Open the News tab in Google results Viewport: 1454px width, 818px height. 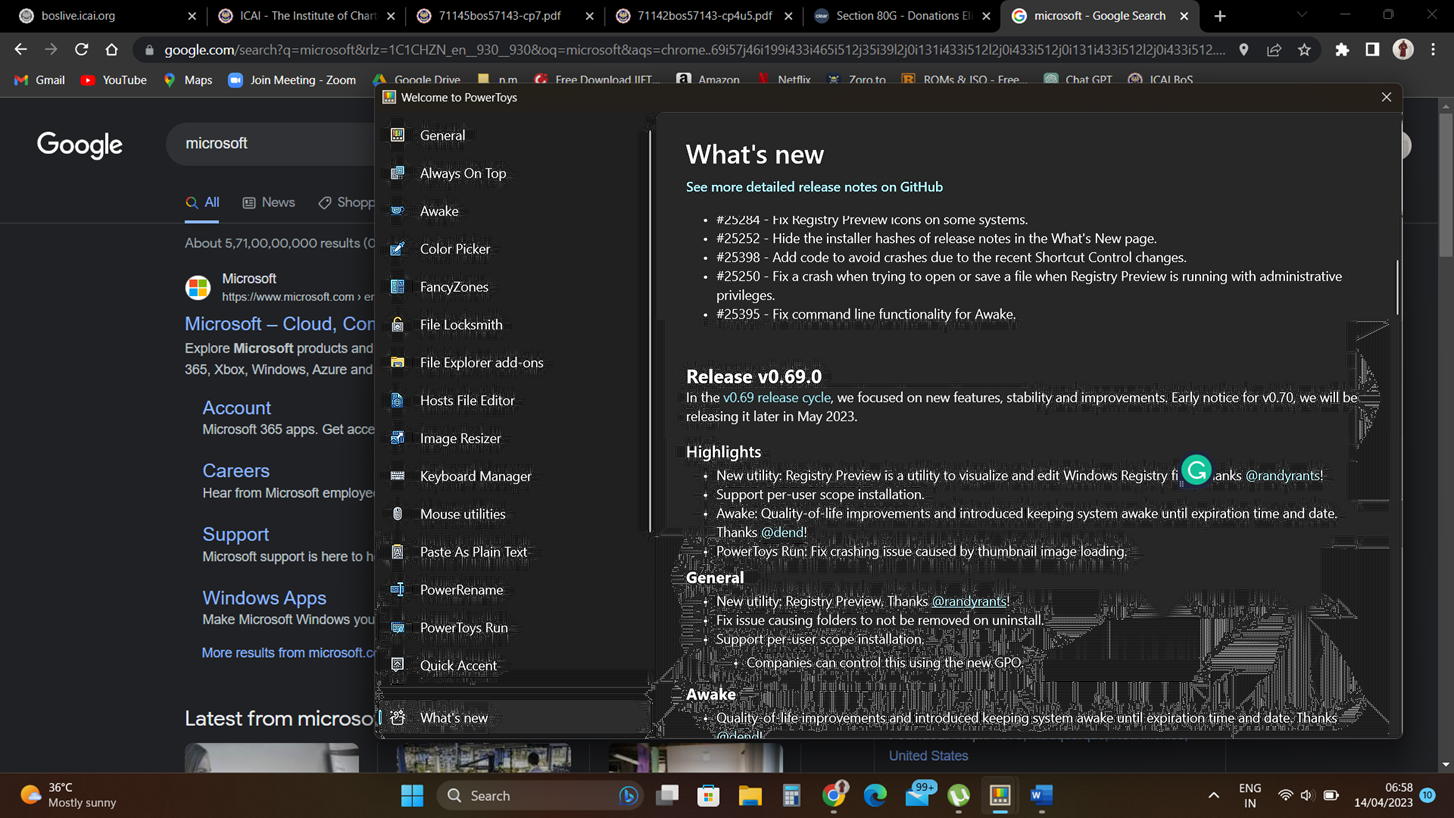(269, 202)
